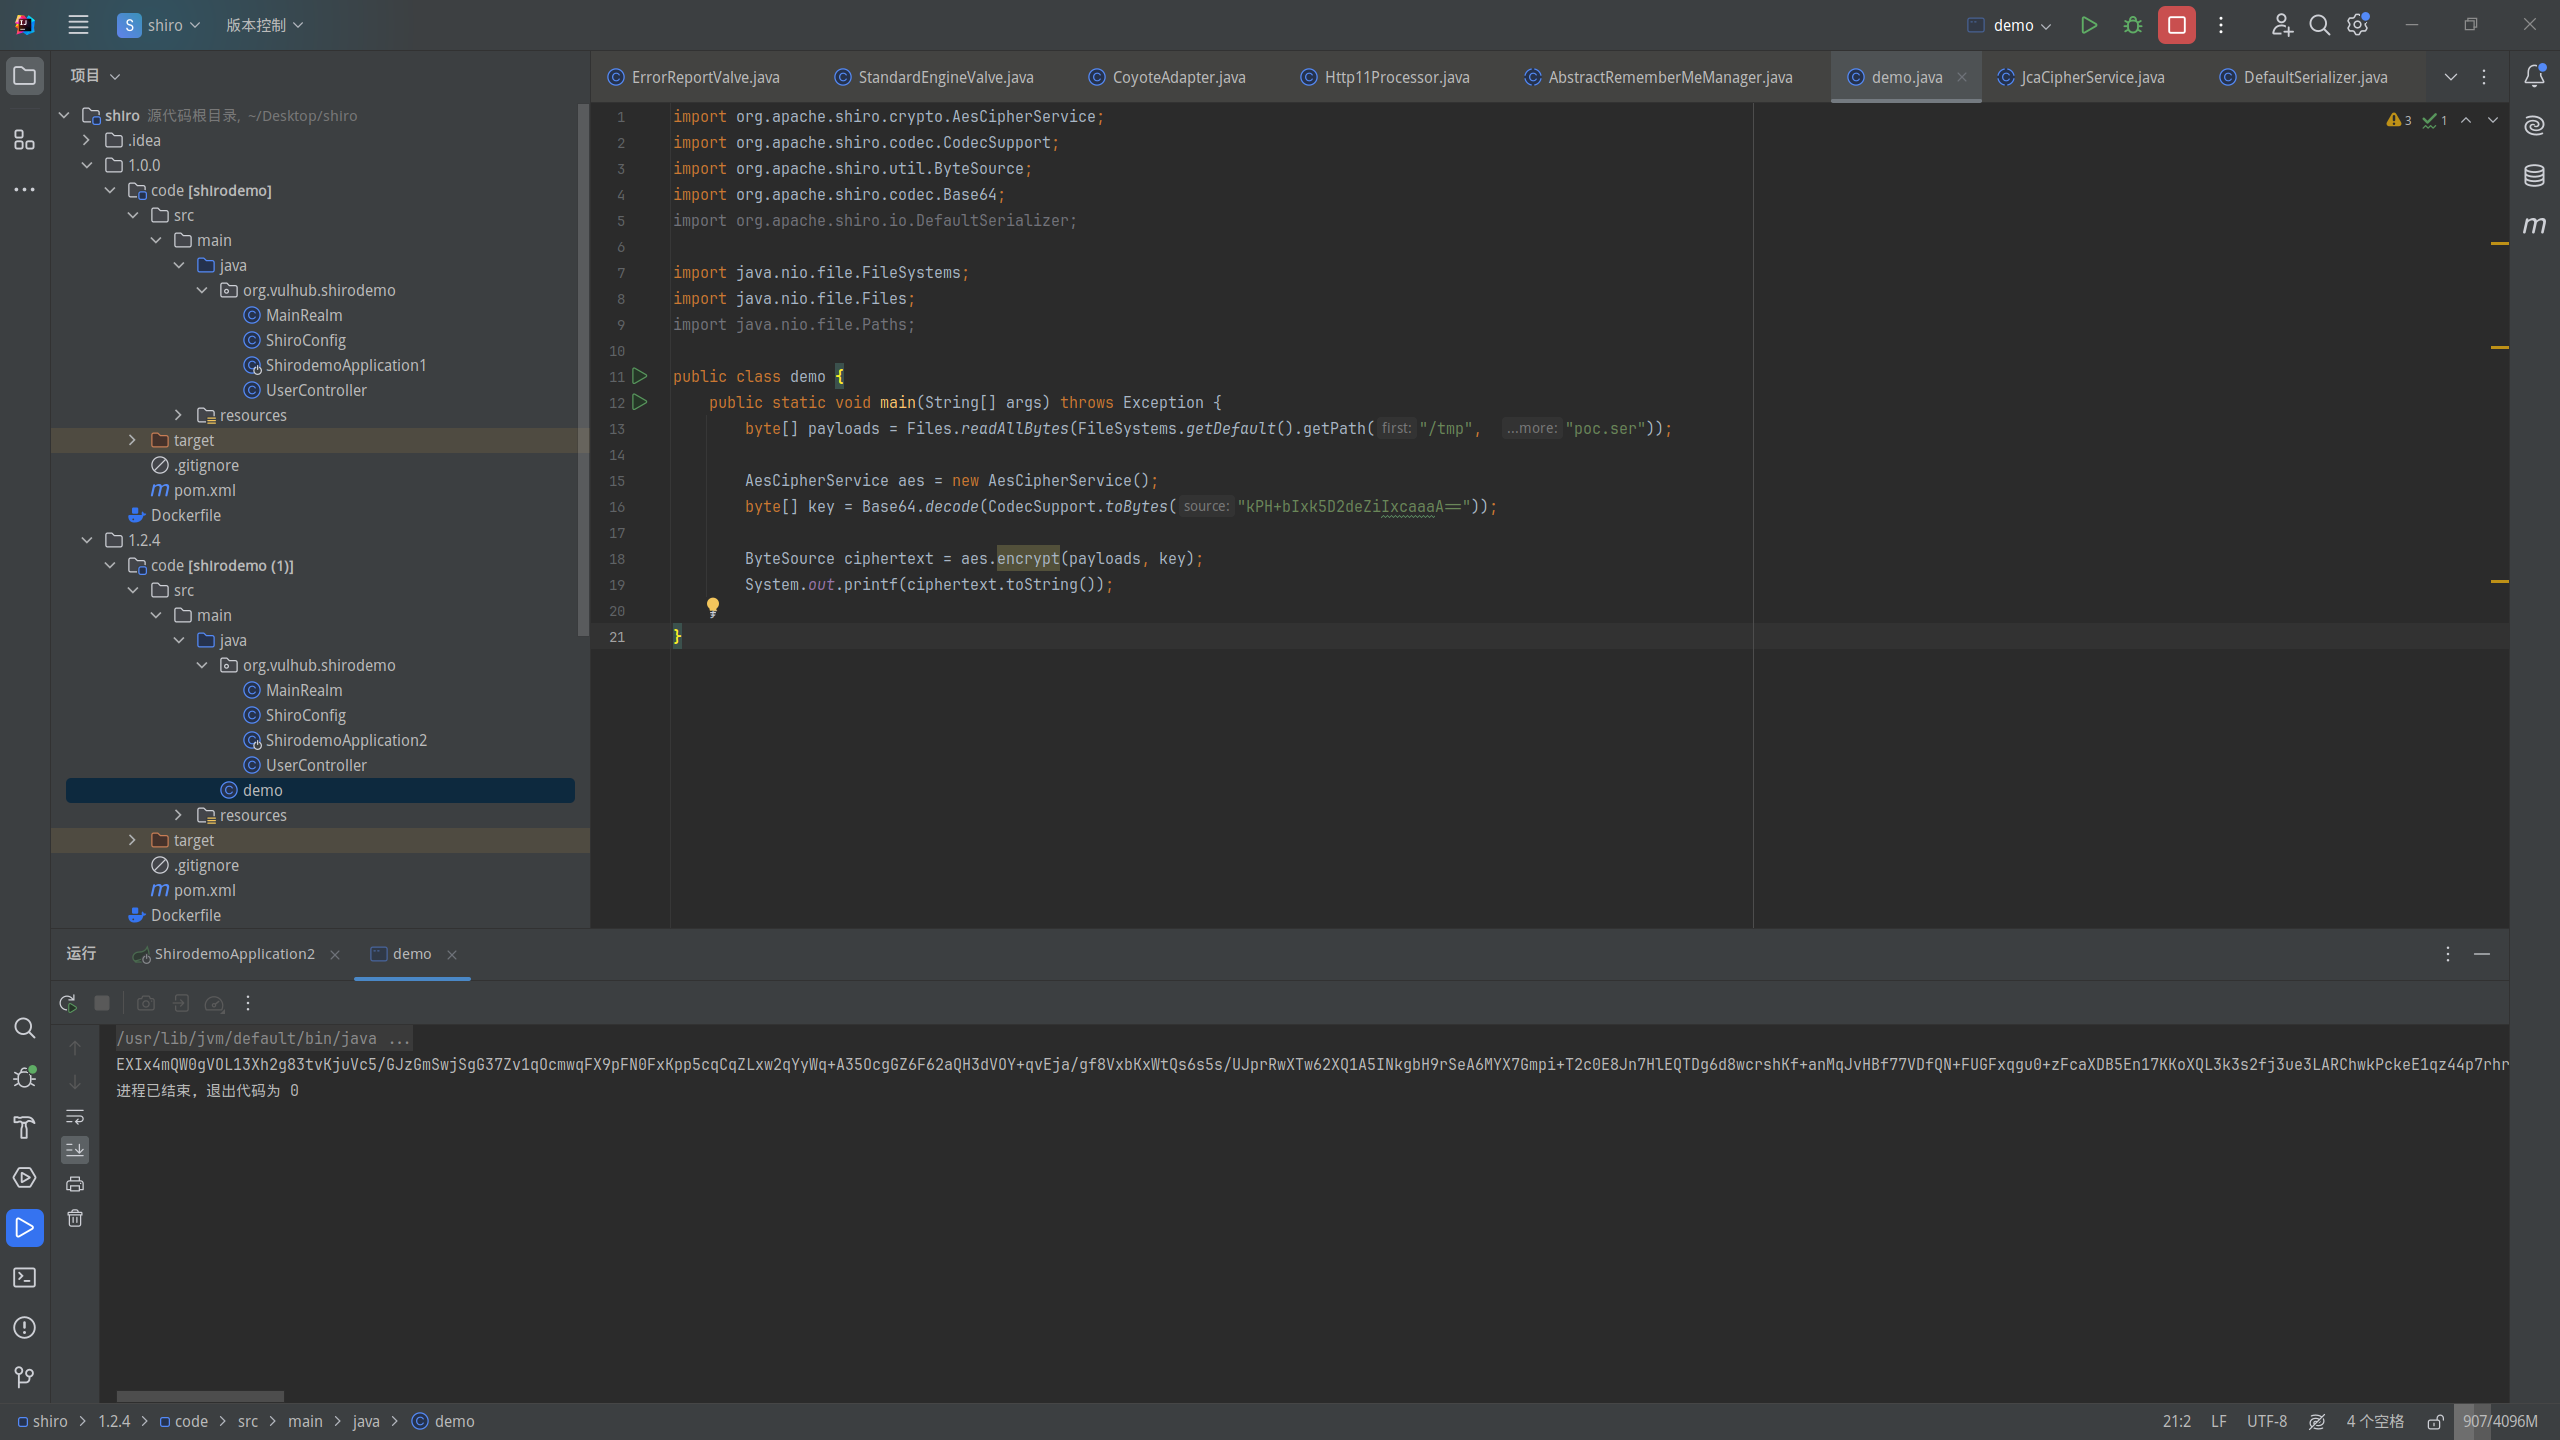Screen dimensions: 2560x1440
Task: Toggle the Project tool window
Action: [25, 76]
